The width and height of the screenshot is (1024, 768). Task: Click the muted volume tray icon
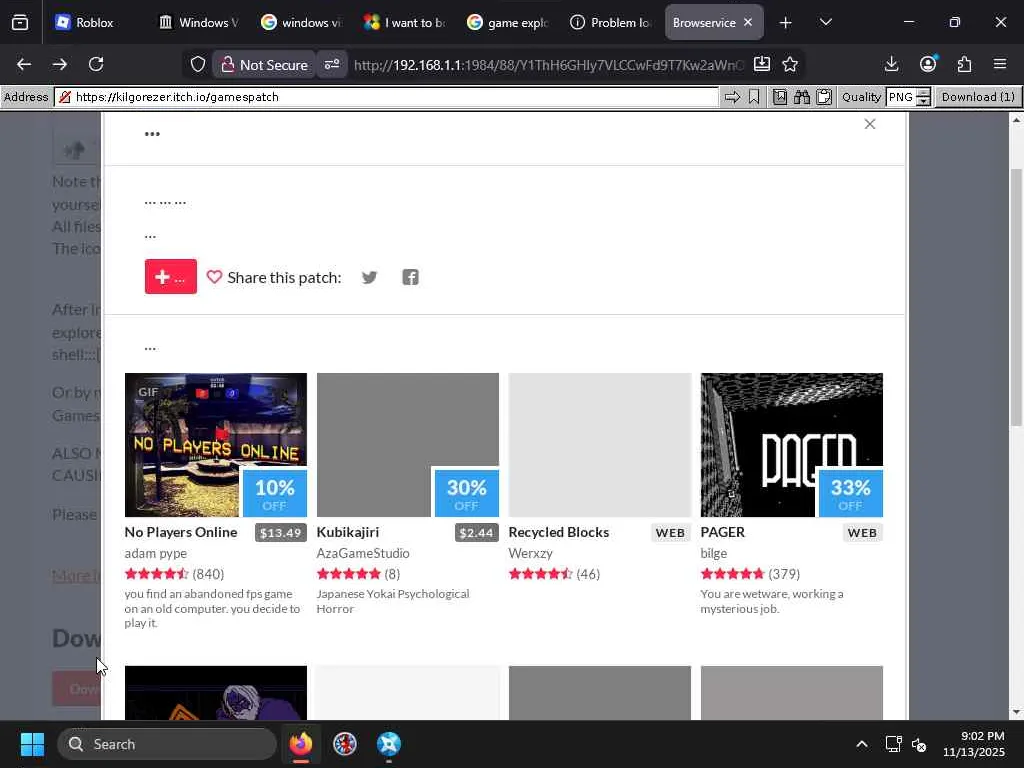[919, 744]
